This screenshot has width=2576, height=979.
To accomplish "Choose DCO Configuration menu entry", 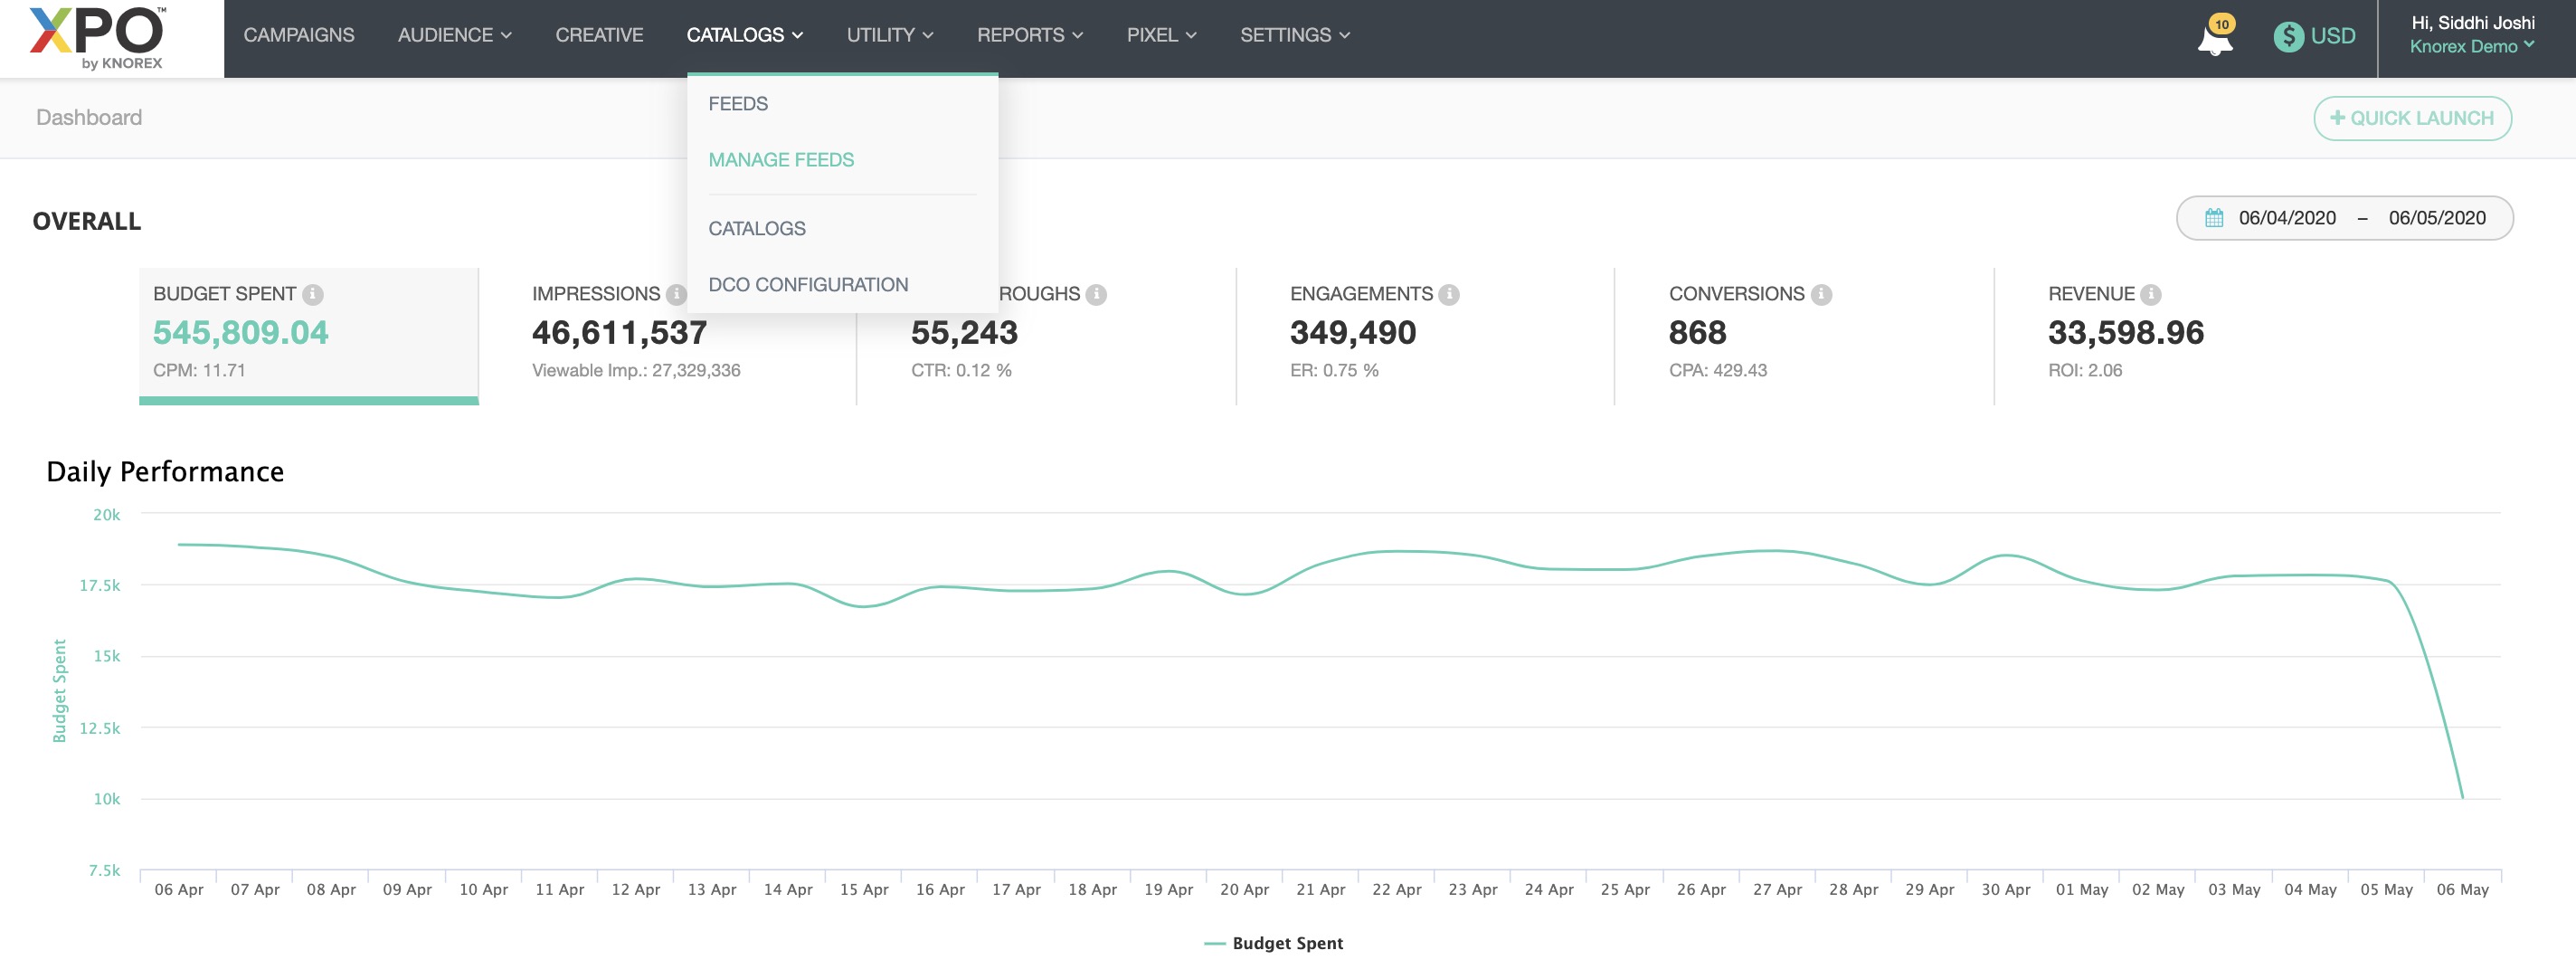I will [808, 285].
